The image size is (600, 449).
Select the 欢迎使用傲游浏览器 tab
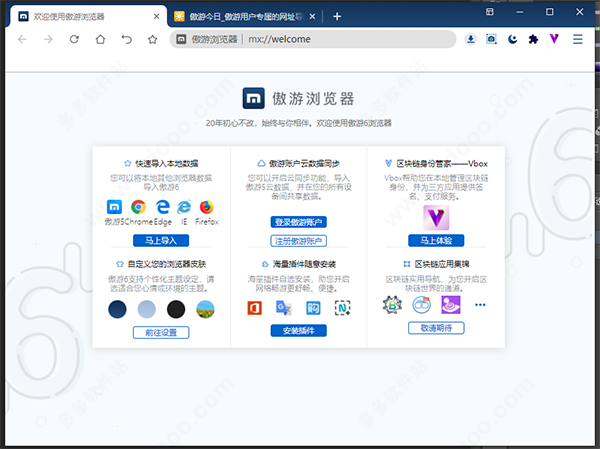pos(88,16)
